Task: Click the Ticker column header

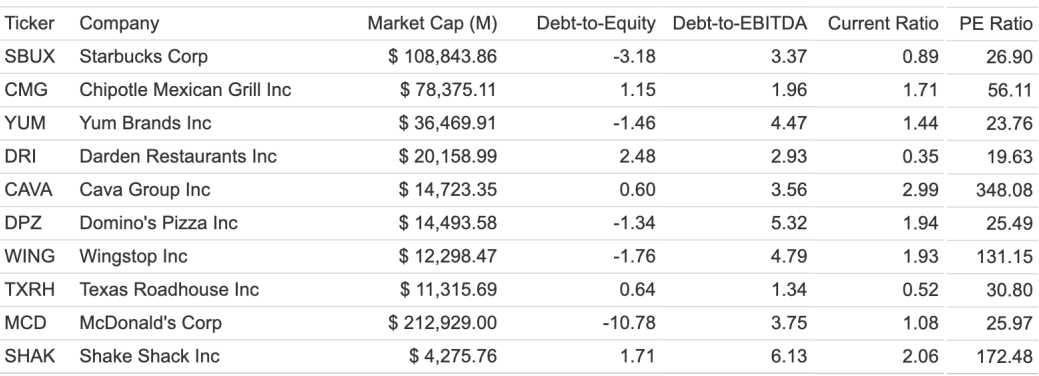Action: coord(29,23)
